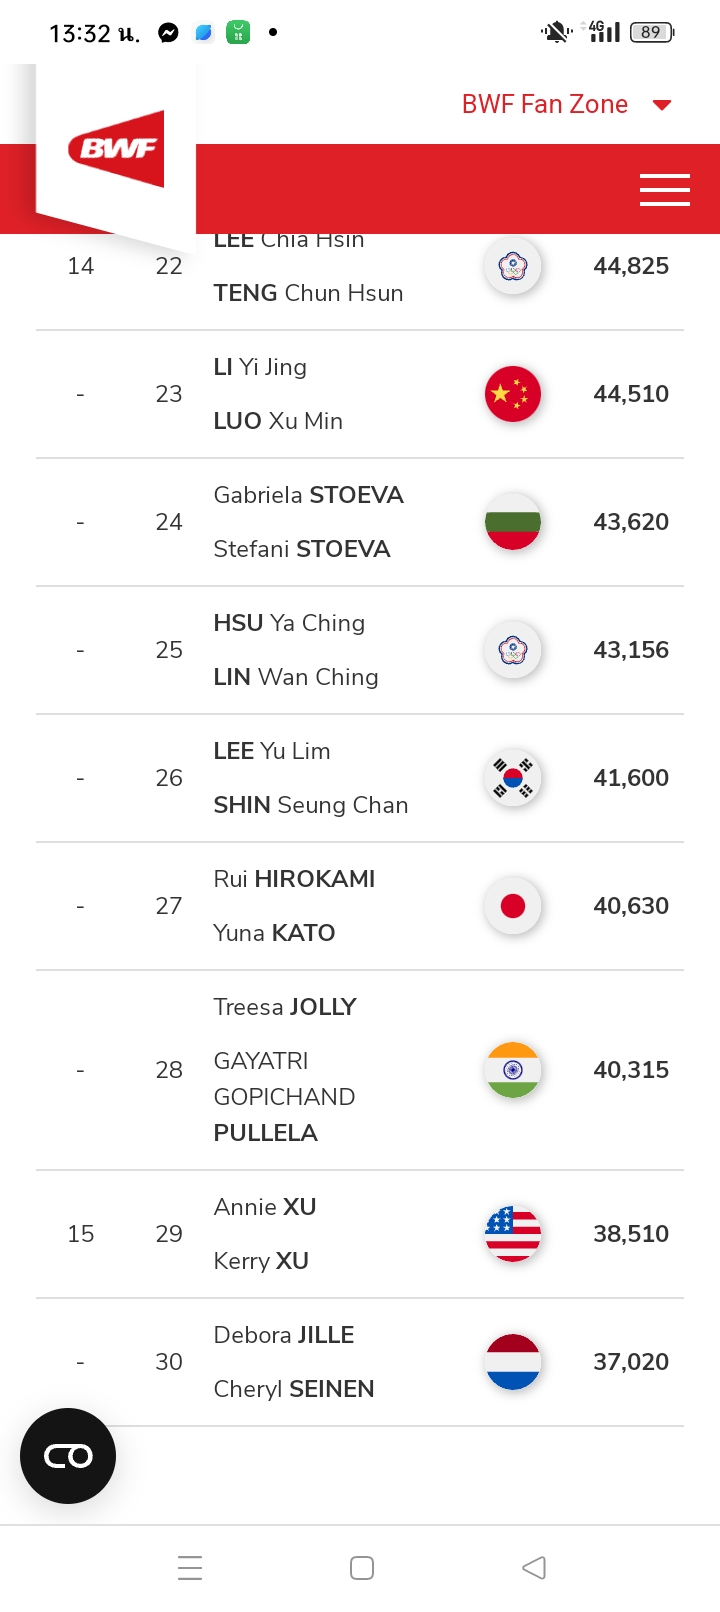Open player Gabriela STOEVA

tap(308, 495)
